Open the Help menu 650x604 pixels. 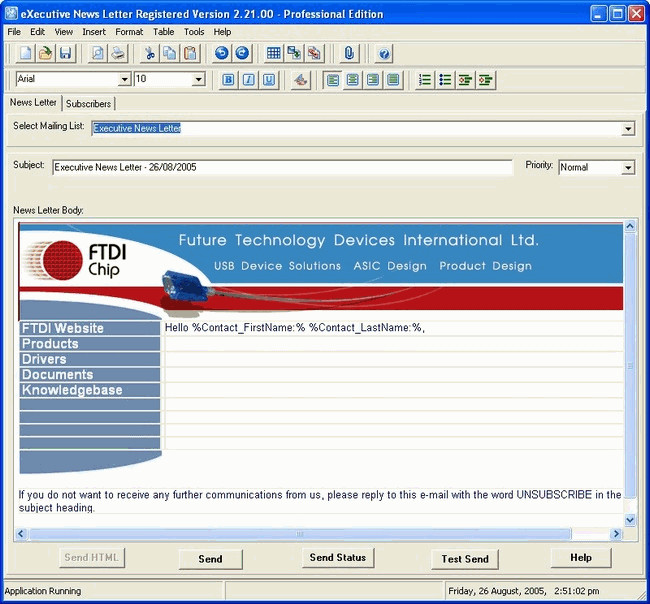[222, 32]
